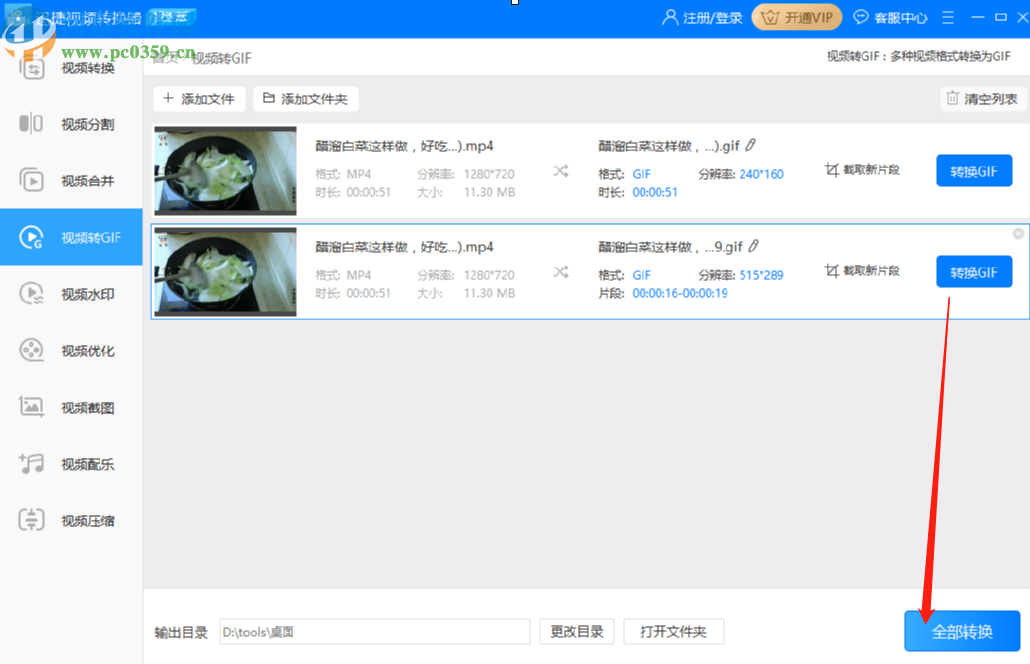Click the 515*289 resolution value
The height and width of the screenshot is (664, 1030).
[x=761, y=275]
